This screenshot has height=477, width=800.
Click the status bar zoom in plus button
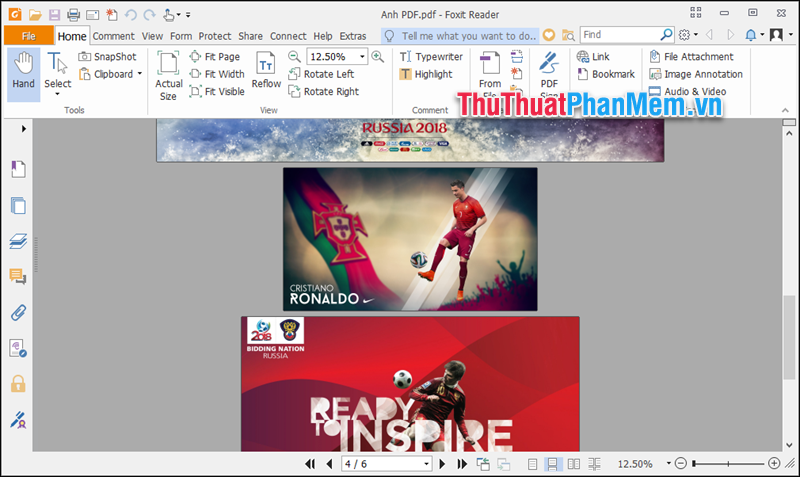774,463
